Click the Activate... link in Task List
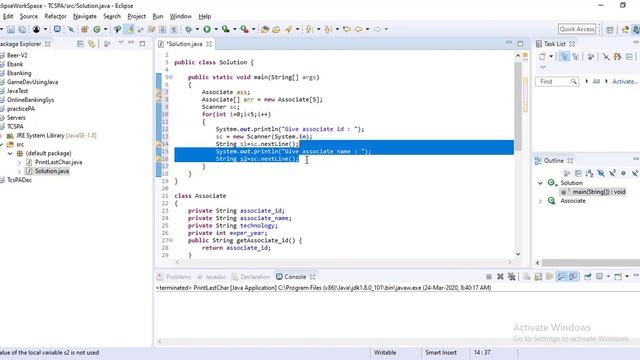The image size is (640, 360). [625, 82]
